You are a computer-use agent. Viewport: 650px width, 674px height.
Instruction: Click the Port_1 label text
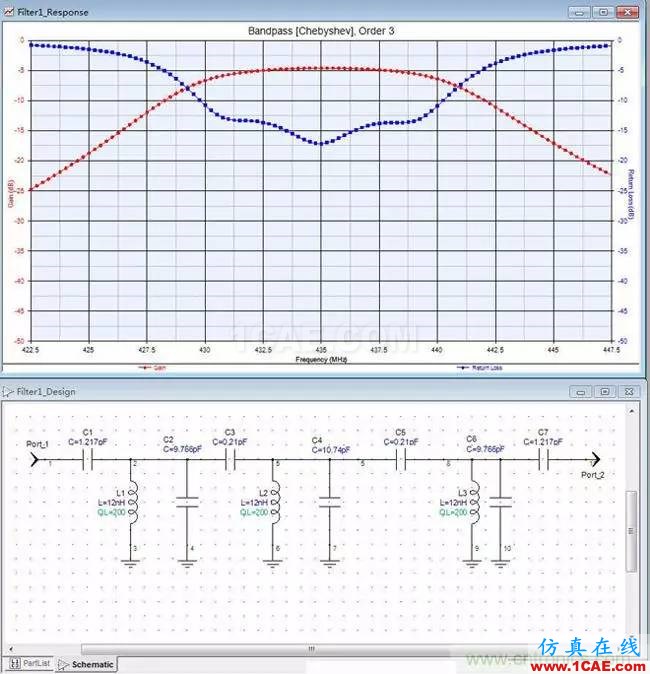click(x=37, y=444)
